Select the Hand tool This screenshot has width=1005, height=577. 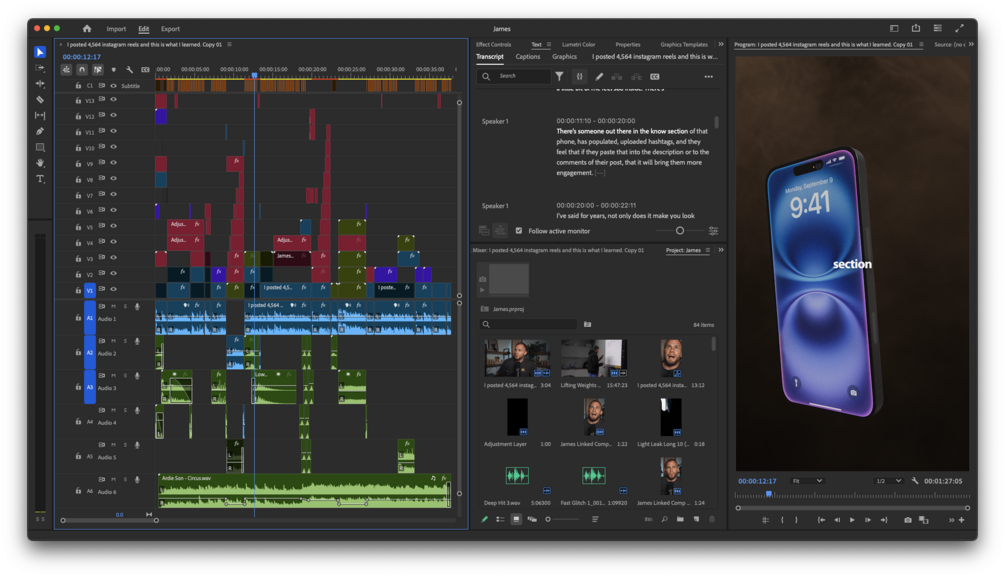pos(40,163)
